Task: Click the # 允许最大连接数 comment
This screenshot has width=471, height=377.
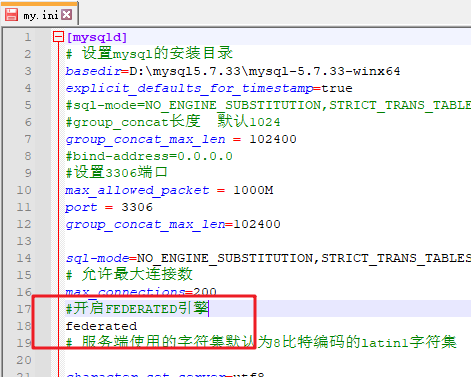Action: [x=129, y=275]
